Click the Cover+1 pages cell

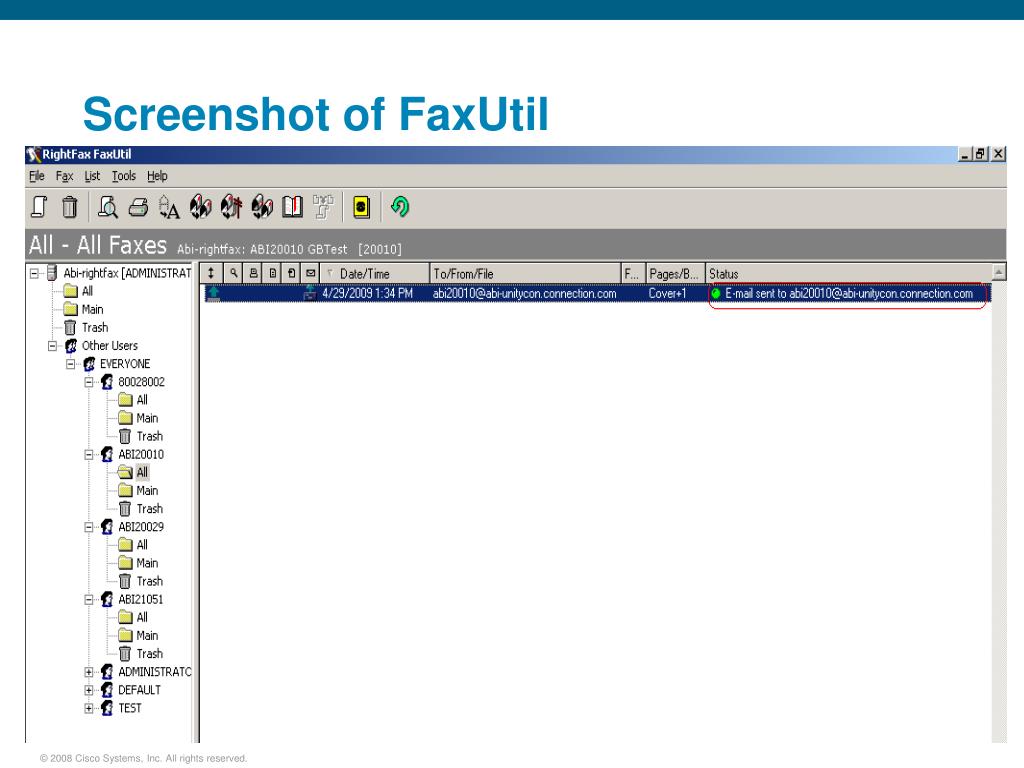click(x=667, y=293)
